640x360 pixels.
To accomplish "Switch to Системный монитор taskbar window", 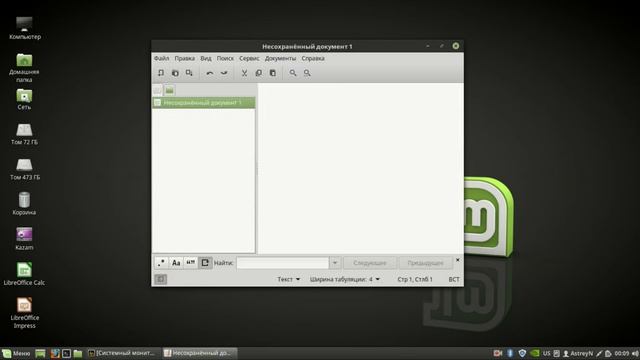I will click(122, 353).
